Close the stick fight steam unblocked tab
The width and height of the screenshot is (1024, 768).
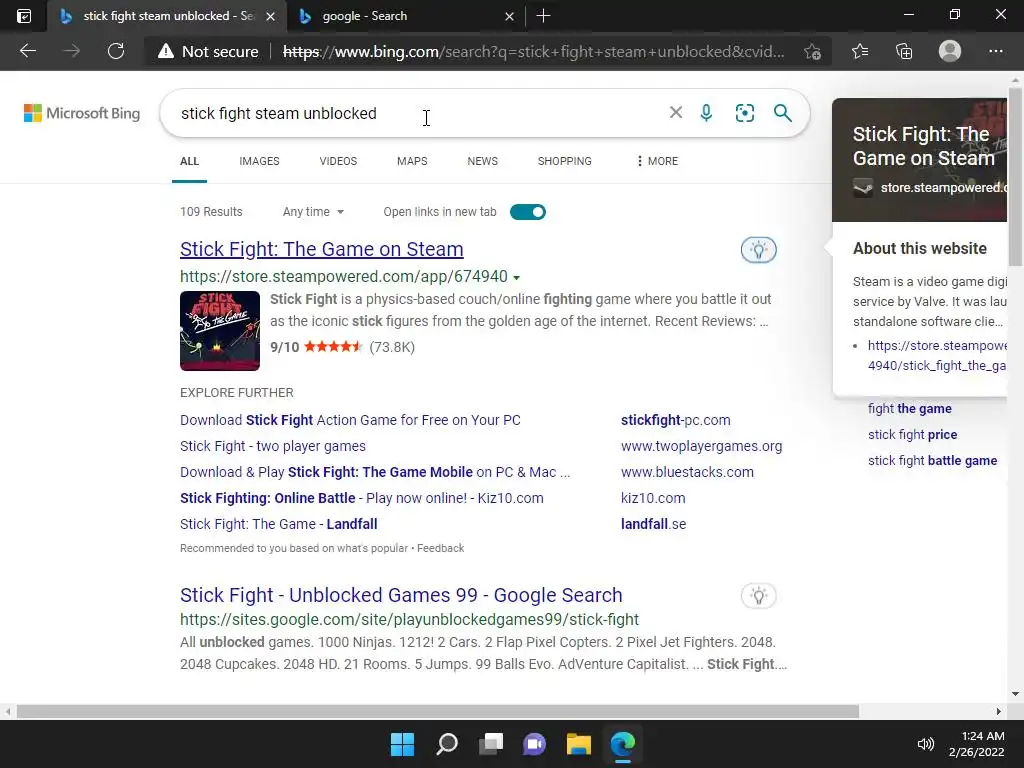pos(271,16)
